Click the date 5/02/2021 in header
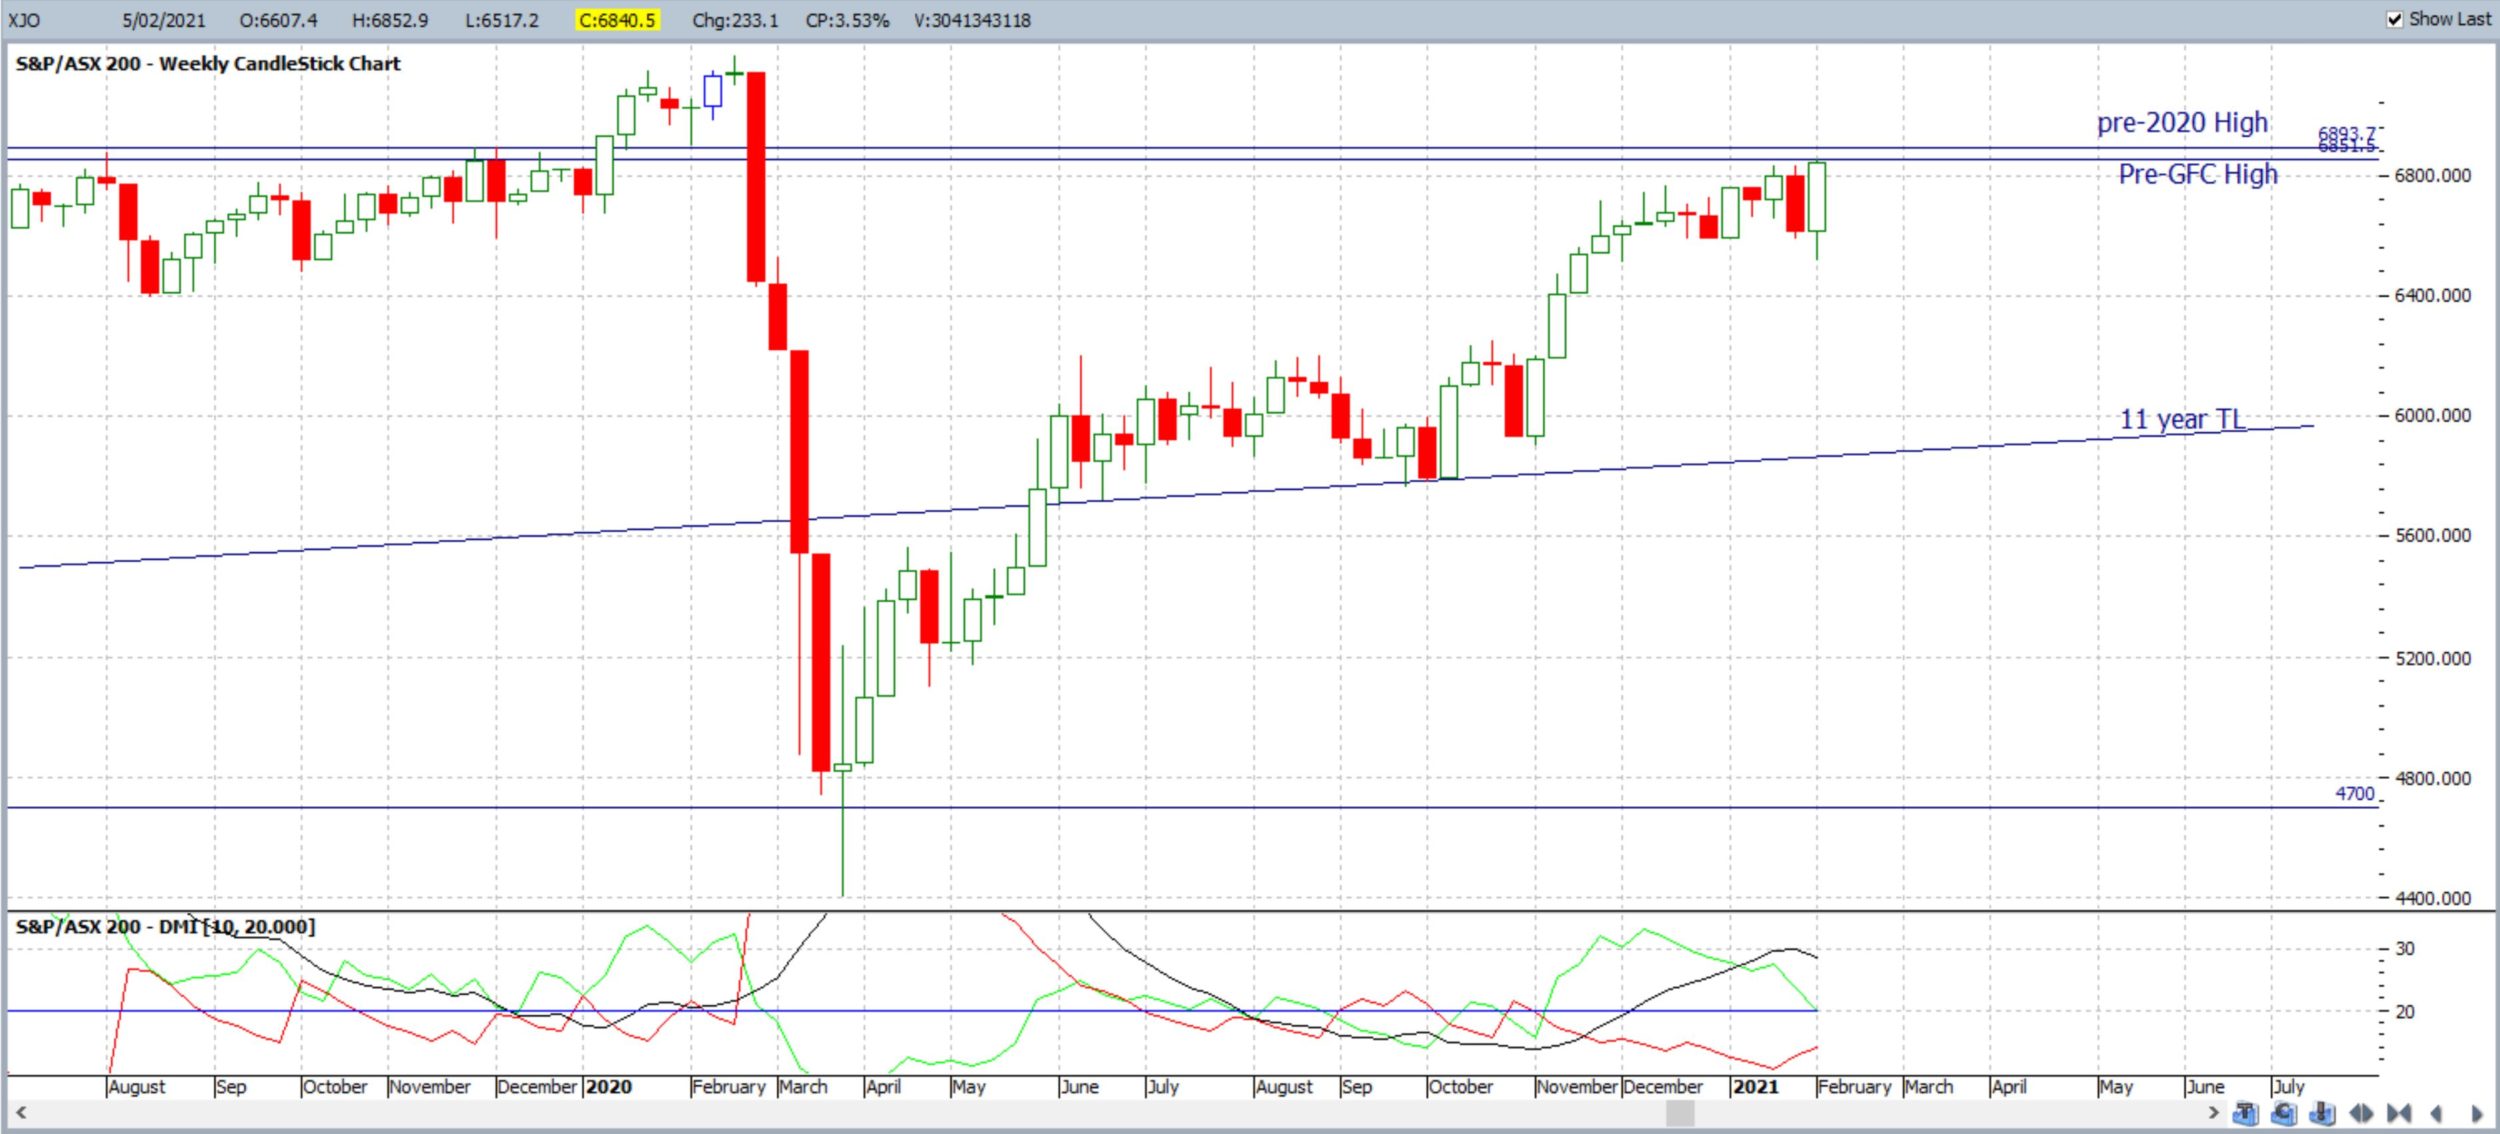This screenshot has height=1134, width=2500. [x=163, y=20]
